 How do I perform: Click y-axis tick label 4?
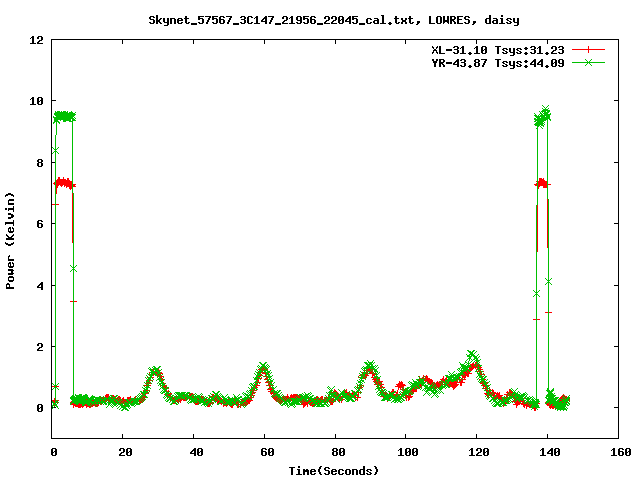coord(40,286)
